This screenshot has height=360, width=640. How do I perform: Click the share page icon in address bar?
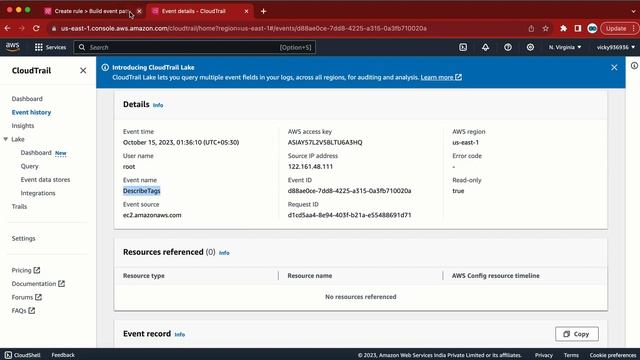tap(531, 28)
